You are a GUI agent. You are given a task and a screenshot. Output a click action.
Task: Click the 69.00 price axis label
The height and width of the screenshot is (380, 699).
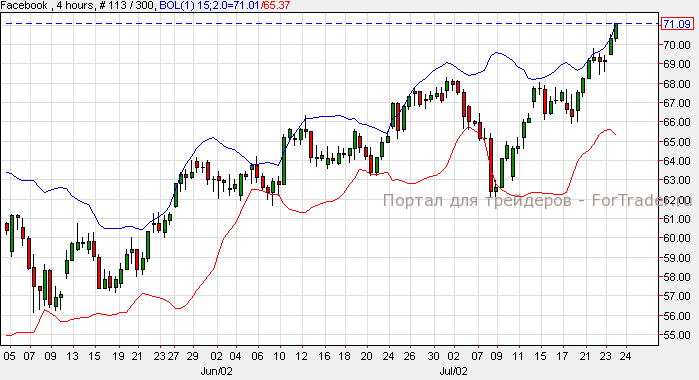point(676,64)
